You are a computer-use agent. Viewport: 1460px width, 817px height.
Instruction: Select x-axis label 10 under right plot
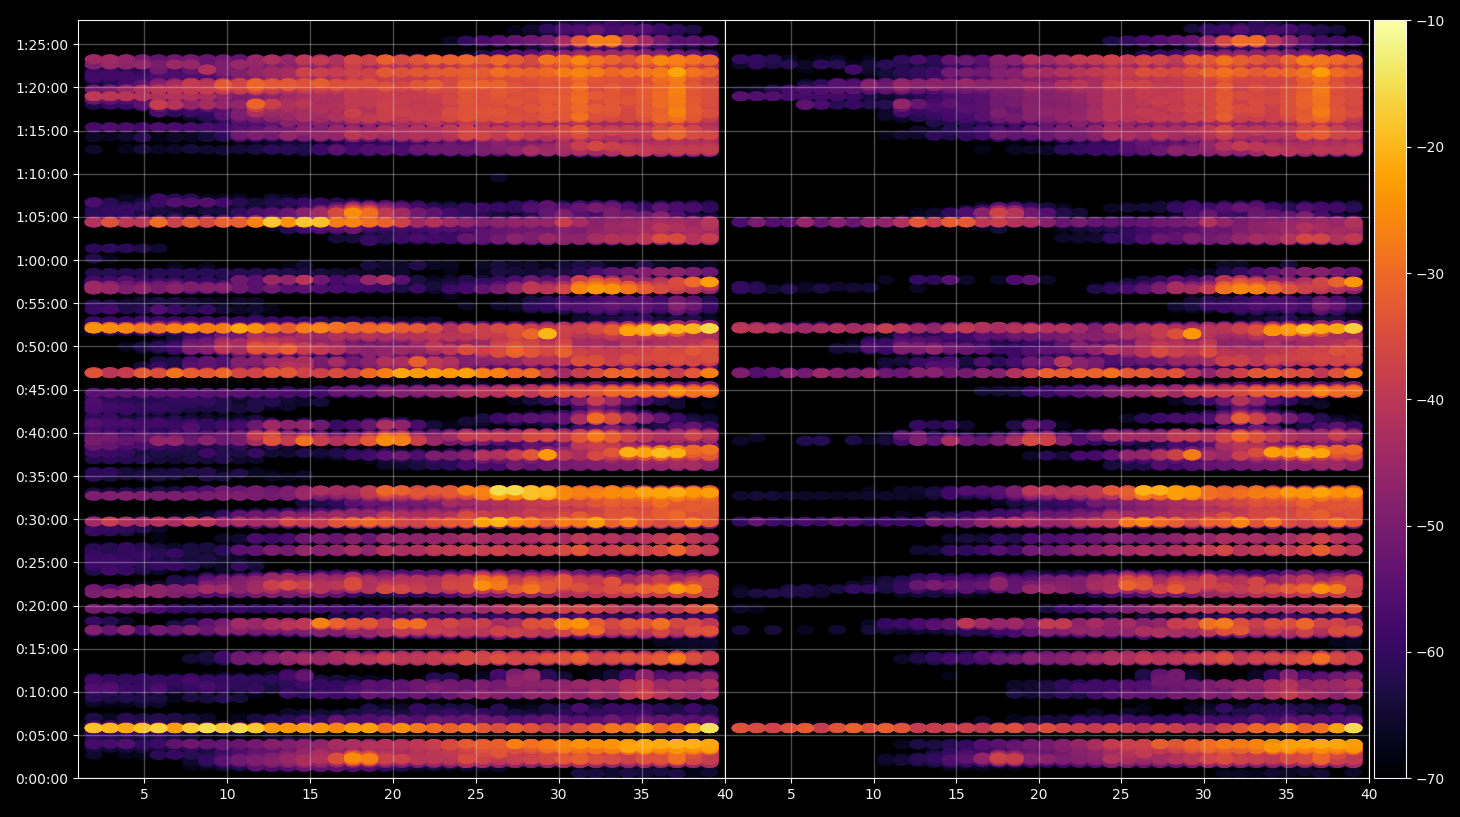tap(874, 795)
